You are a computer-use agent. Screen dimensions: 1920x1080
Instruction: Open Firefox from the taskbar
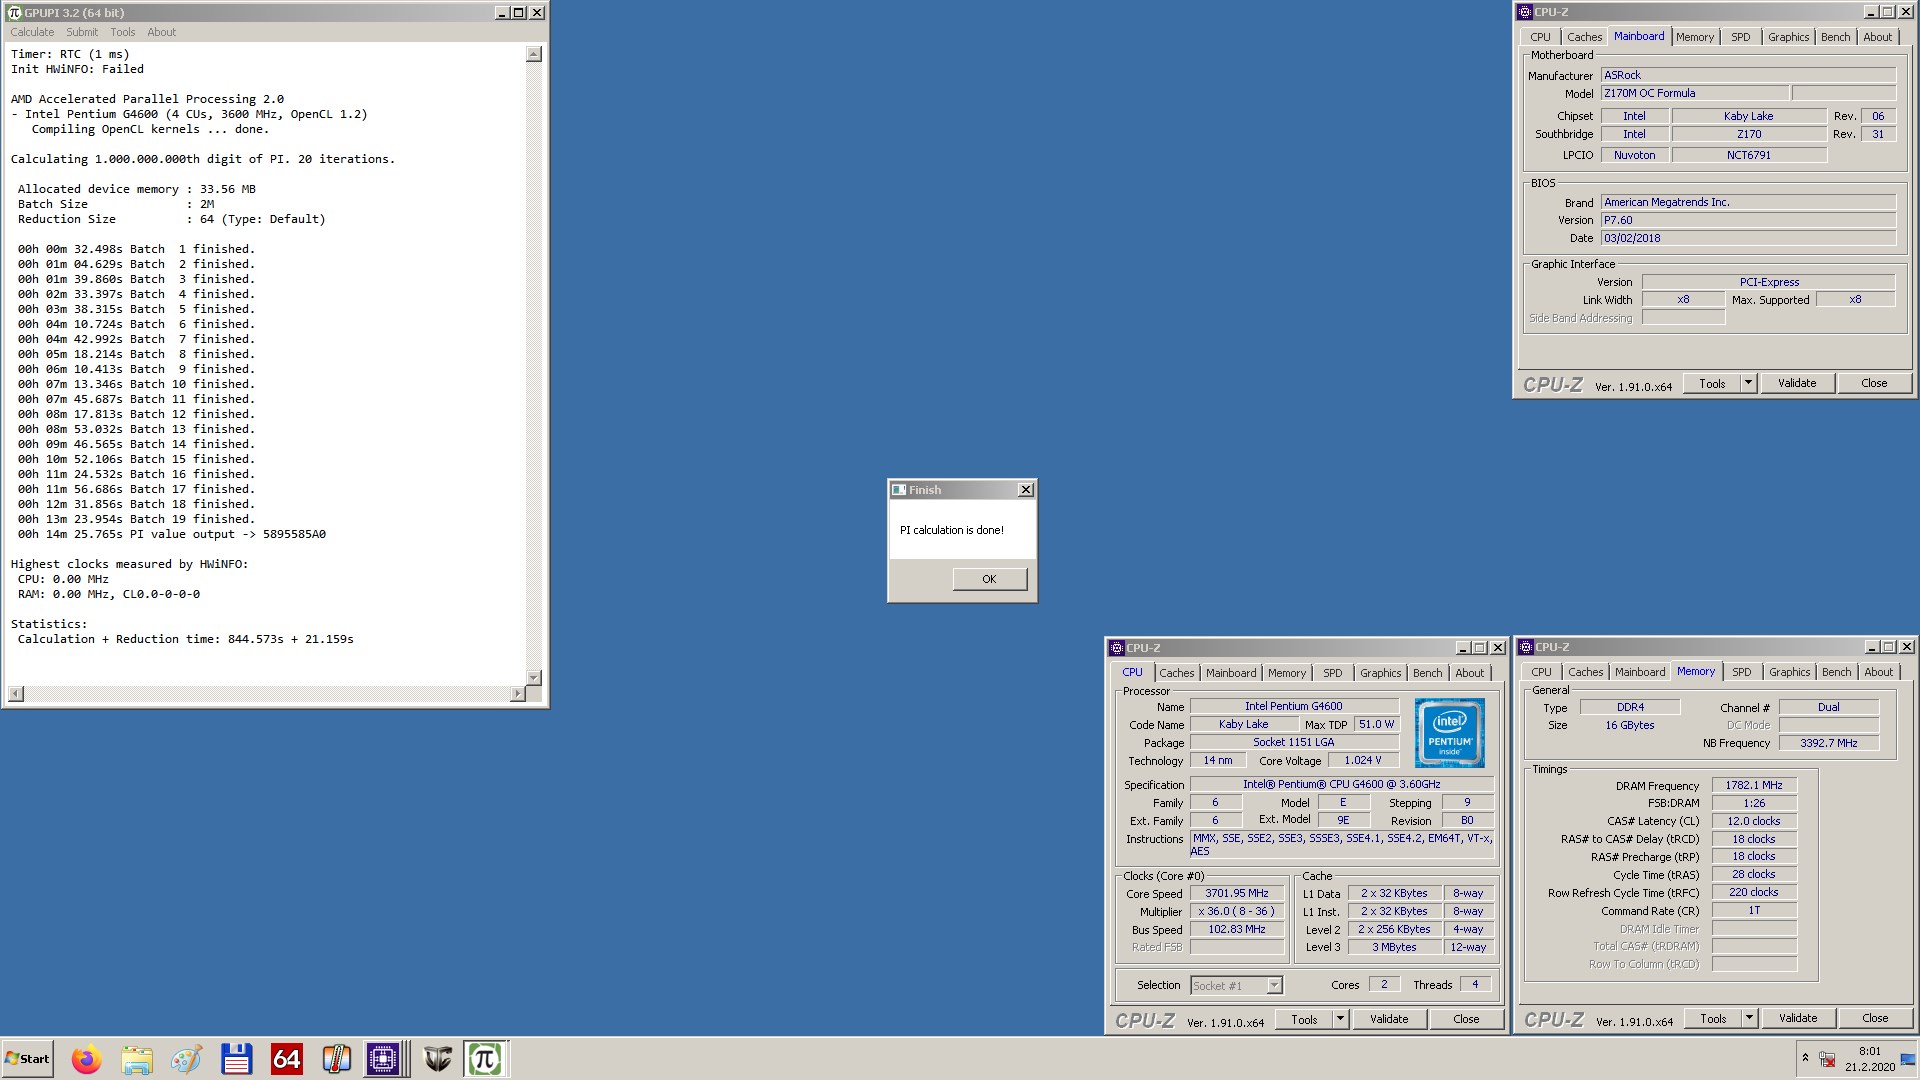pos(86,1059)
